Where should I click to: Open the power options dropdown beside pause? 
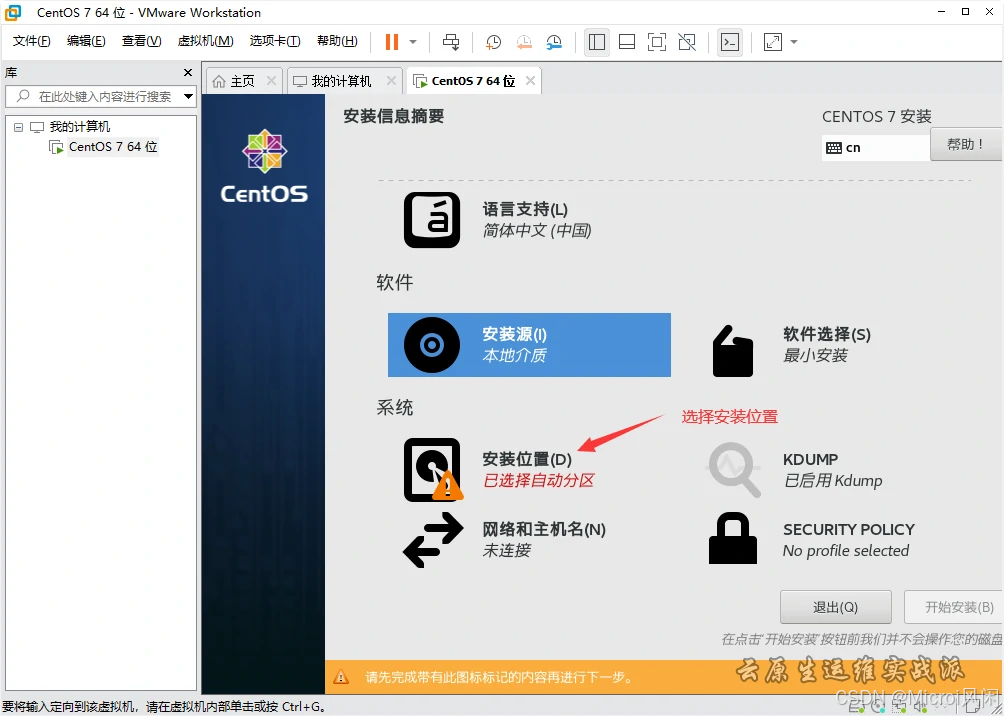[x=413, y=42]
